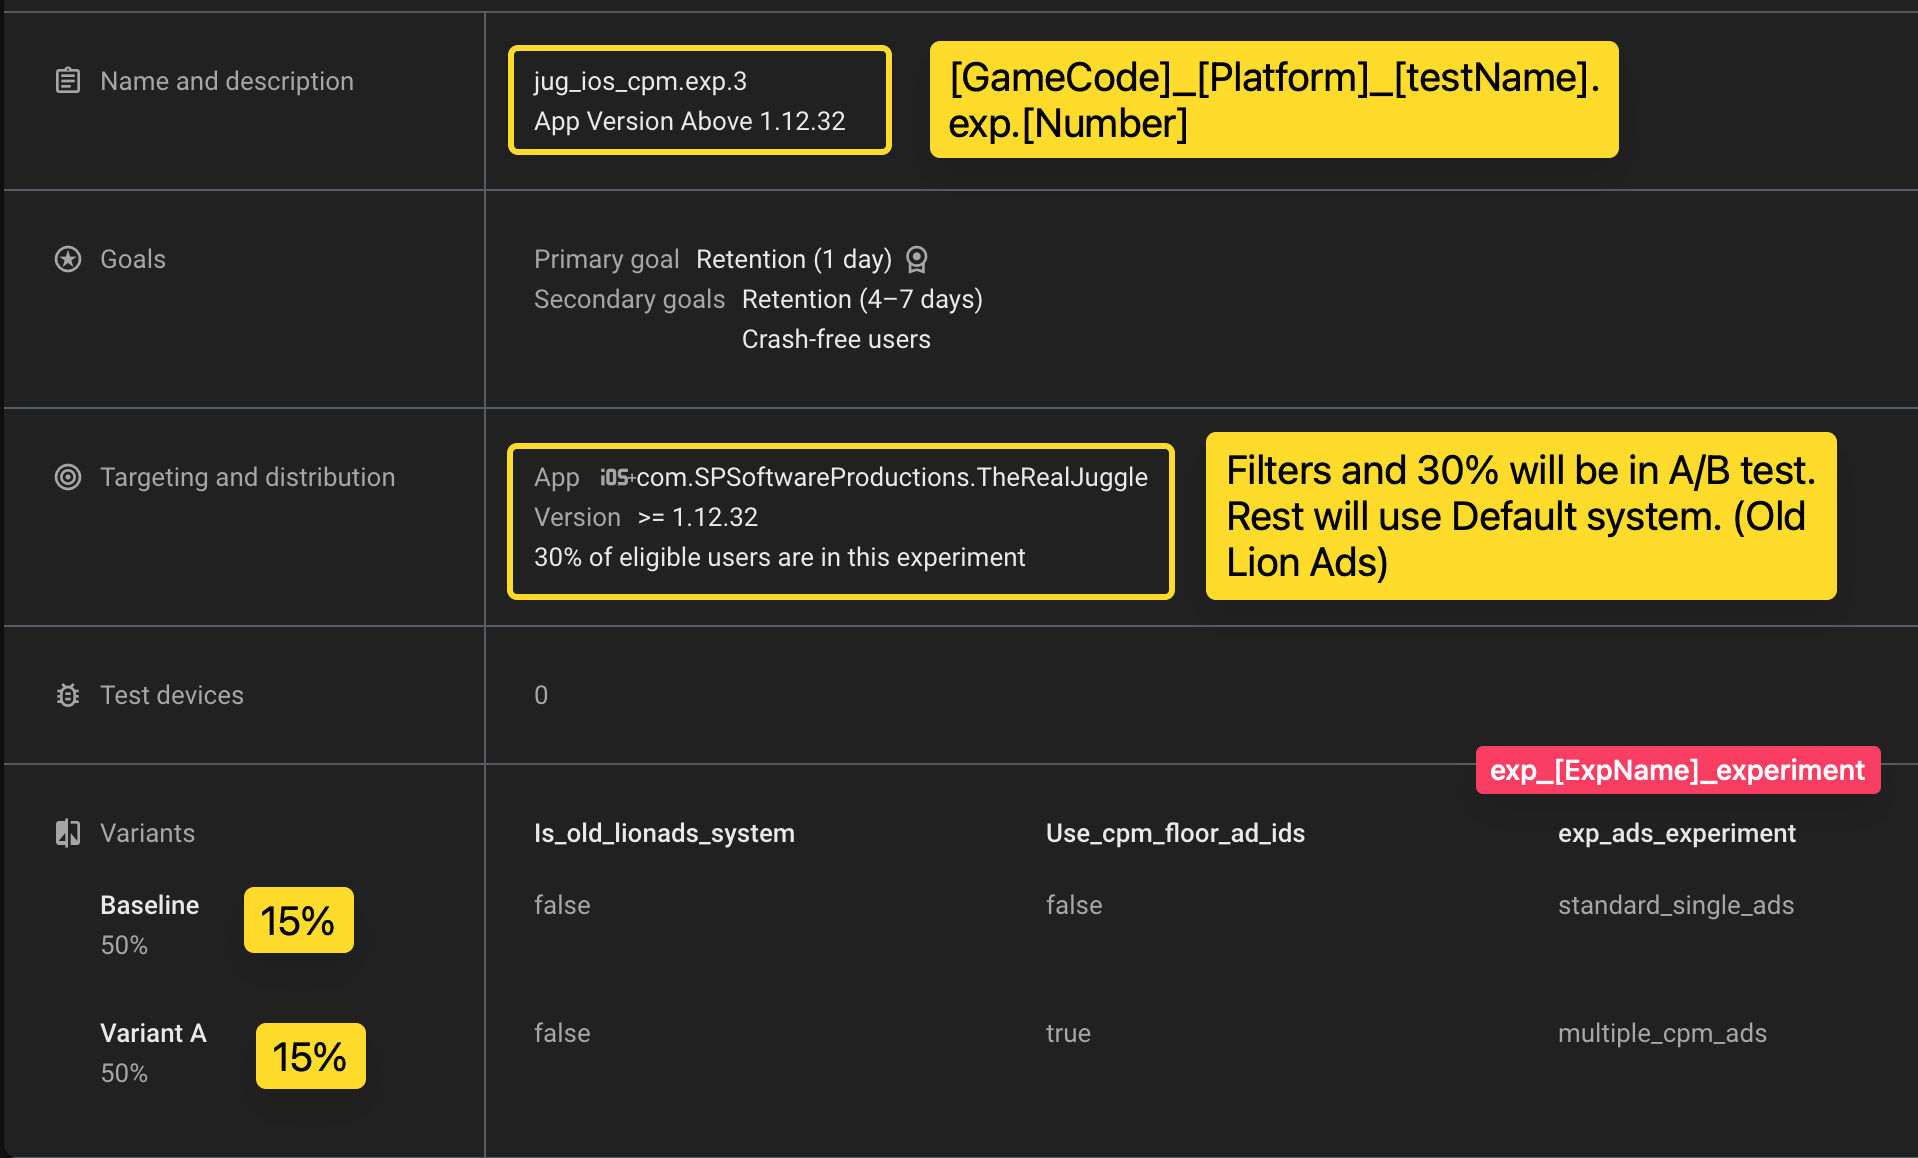
Task: Click the Targeting and distribution target icon
Action: [x=68, y=478]
